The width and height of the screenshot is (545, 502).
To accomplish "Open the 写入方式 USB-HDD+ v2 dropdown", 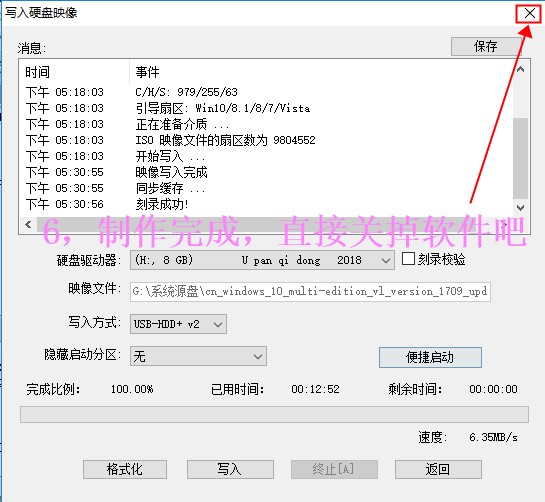I will 178,324.
